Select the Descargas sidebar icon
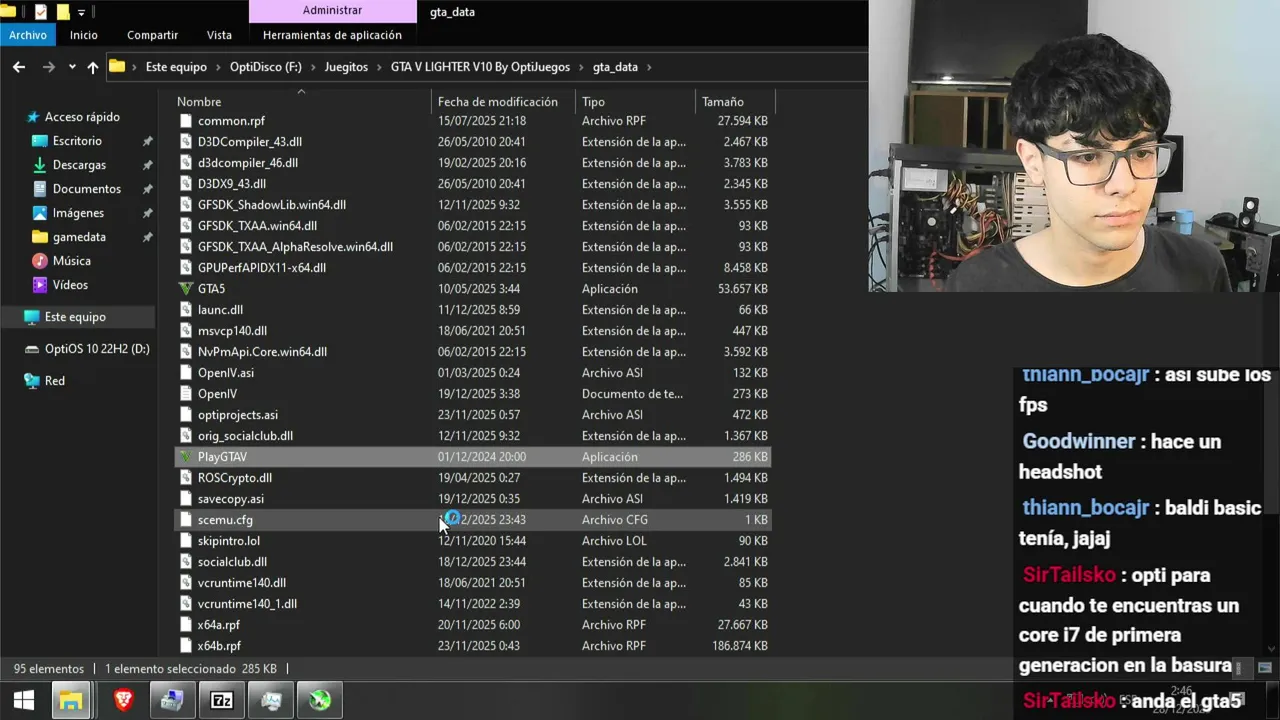1280x720 pixels. pyautogui.click(x=40, y=165)
